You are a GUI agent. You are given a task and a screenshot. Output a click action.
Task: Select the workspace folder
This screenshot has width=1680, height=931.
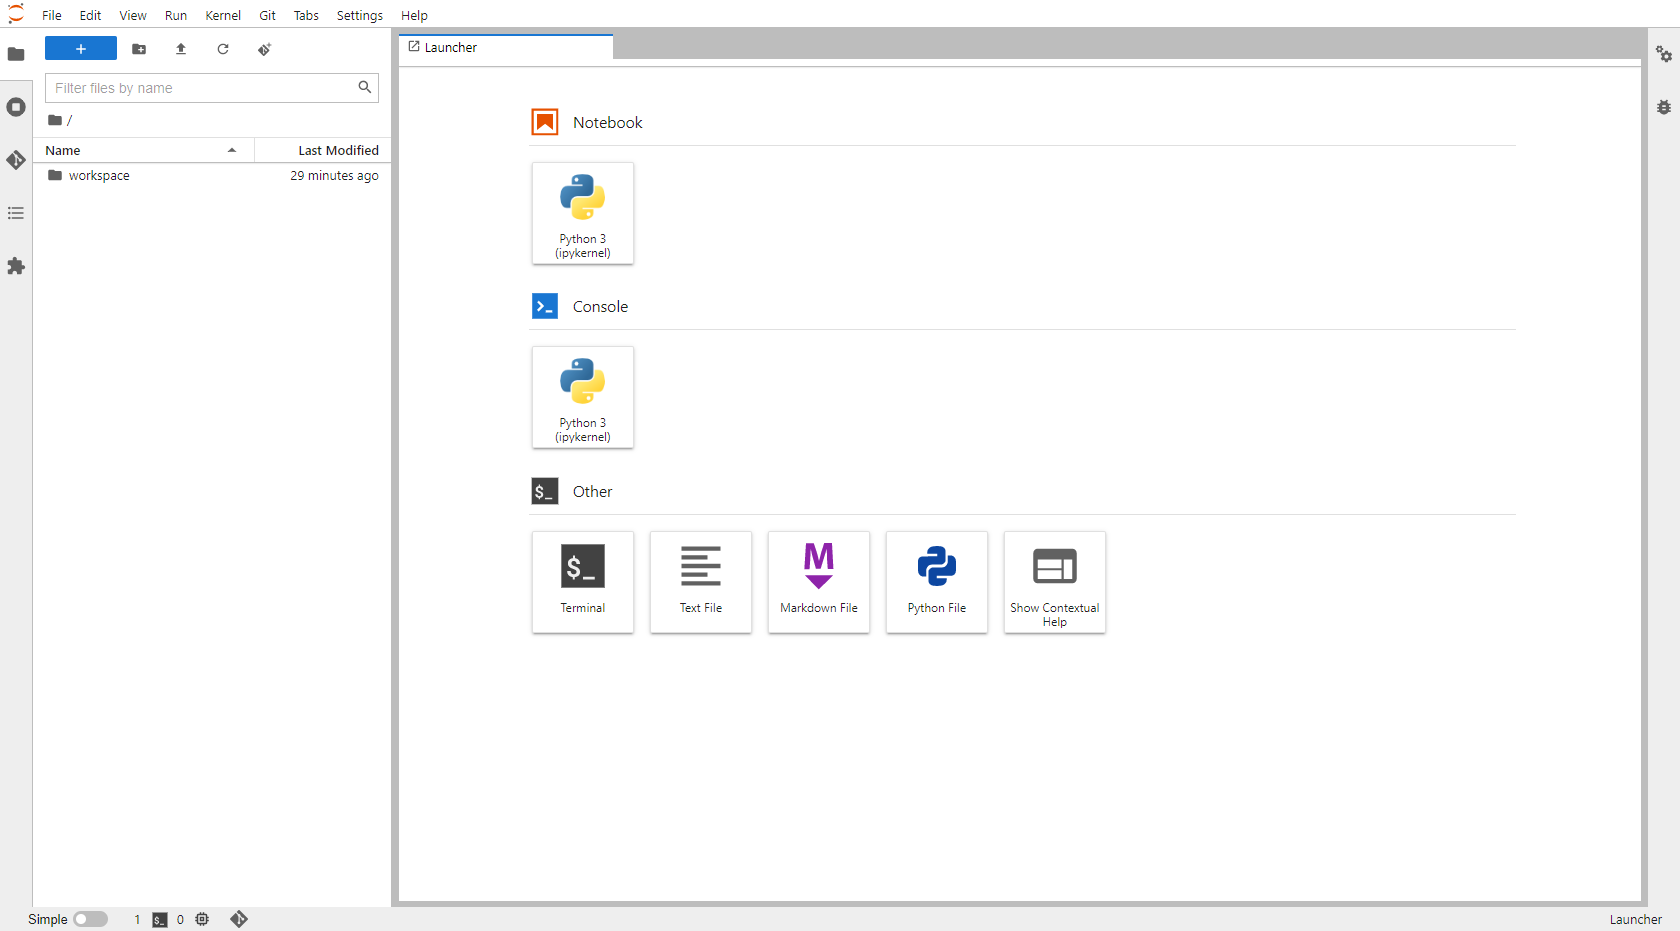pyautogui.click(x=212, y=176)
